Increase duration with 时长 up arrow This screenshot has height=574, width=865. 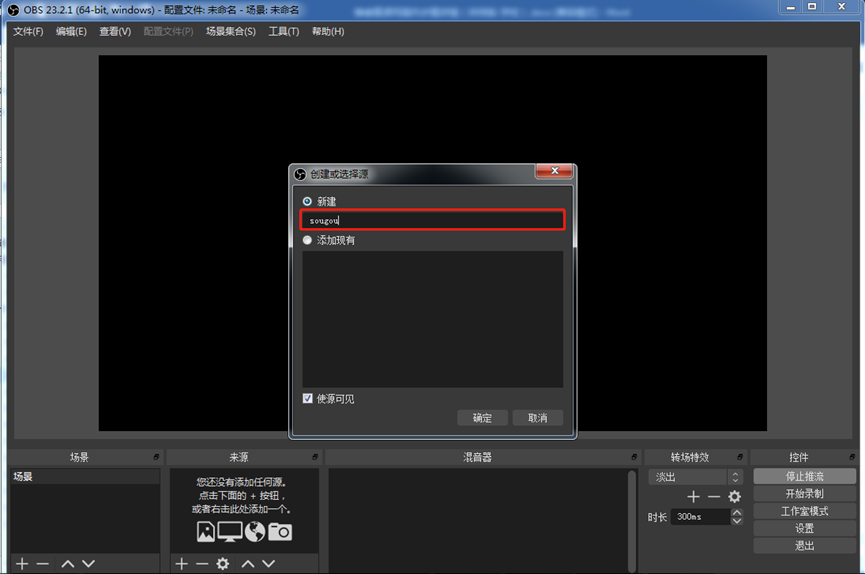pos(736,513)
